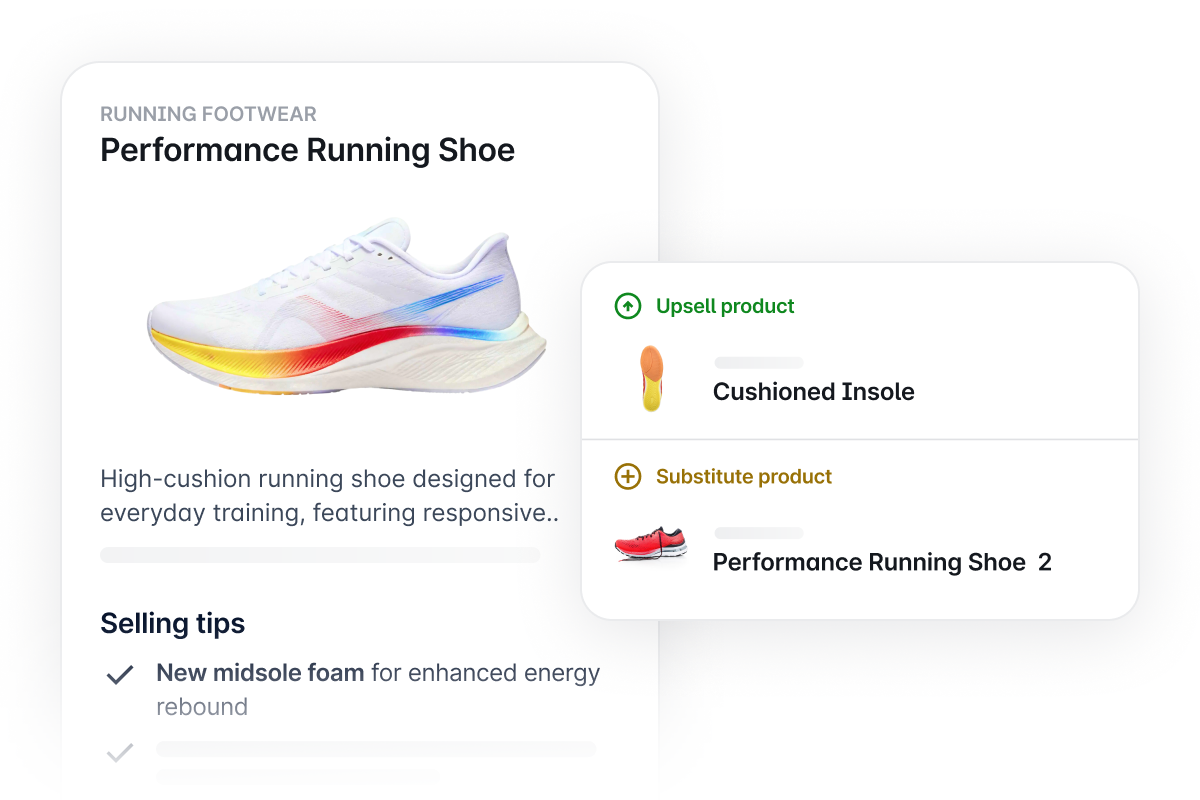The height and width of the screenshot is (800, 1200).
Task: Click the Substitute product label
Action: click(743, 476)
